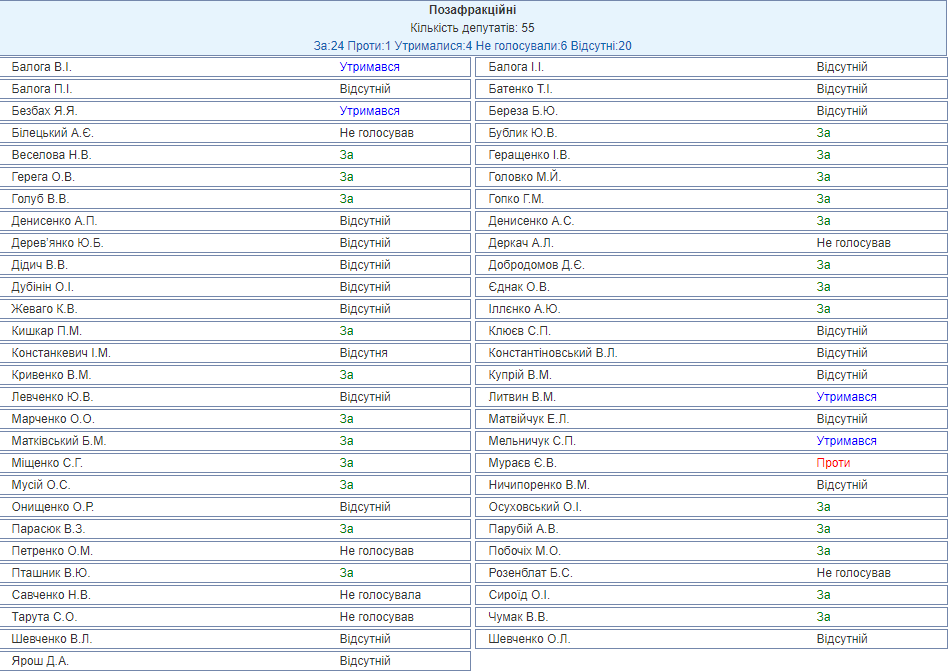The width and height of the screenshot is (948, 671).
Task: Select deputy name Балога В.І.
Action: [x=42, y=67]
